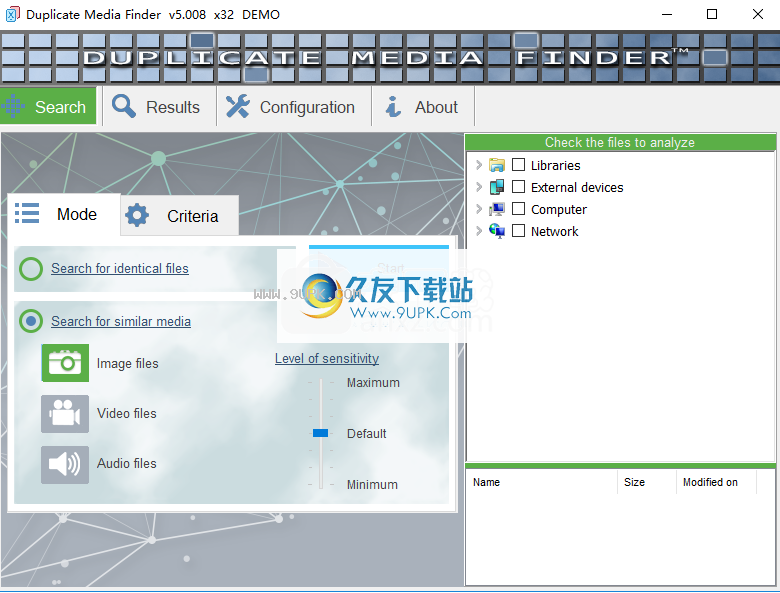The height and width of the screenshot is (593, 780).
Task: Click the Network tree label
Action: [x=555, y=231]
